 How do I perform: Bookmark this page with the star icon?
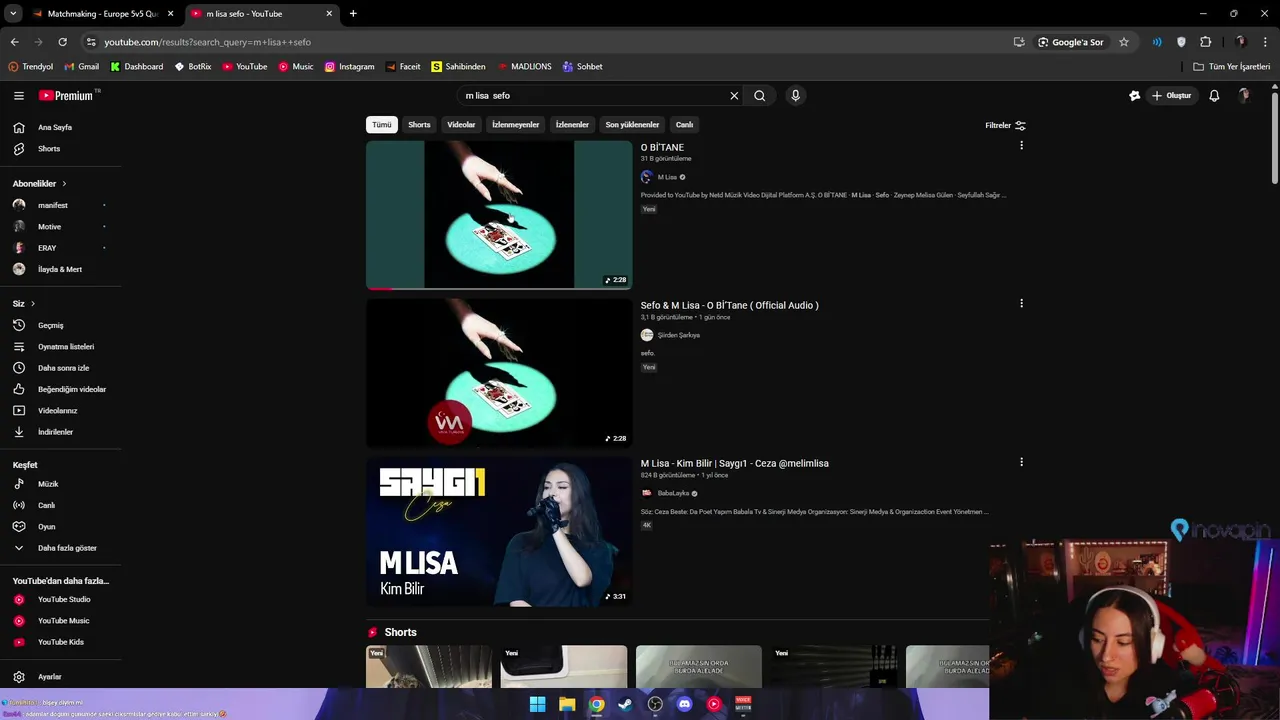click(1124, 42)
